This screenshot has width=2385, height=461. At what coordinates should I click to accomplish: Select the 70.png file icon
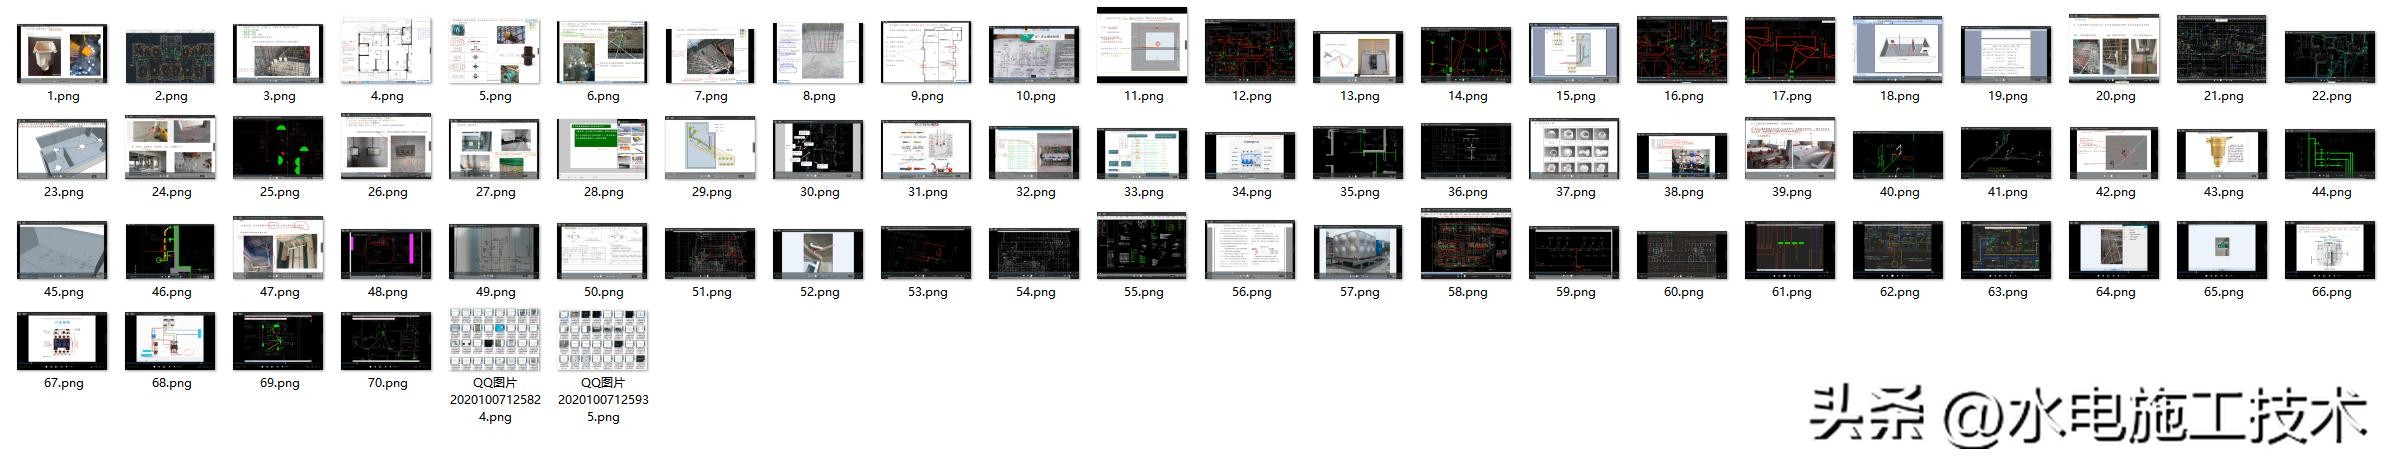(x=386, y=341)
